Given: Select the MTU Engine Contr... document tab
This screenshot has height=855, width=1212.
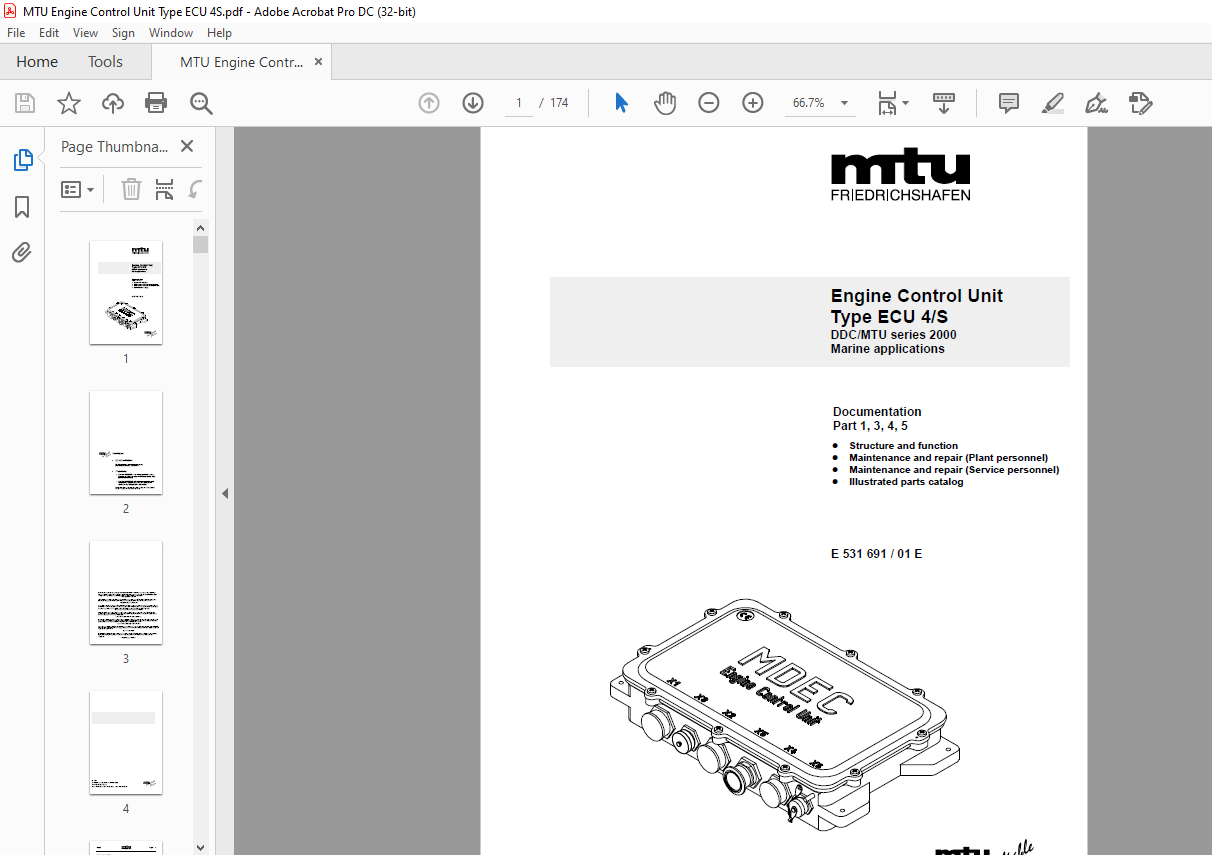Looking at the screenshot, I should pos(241,62).
